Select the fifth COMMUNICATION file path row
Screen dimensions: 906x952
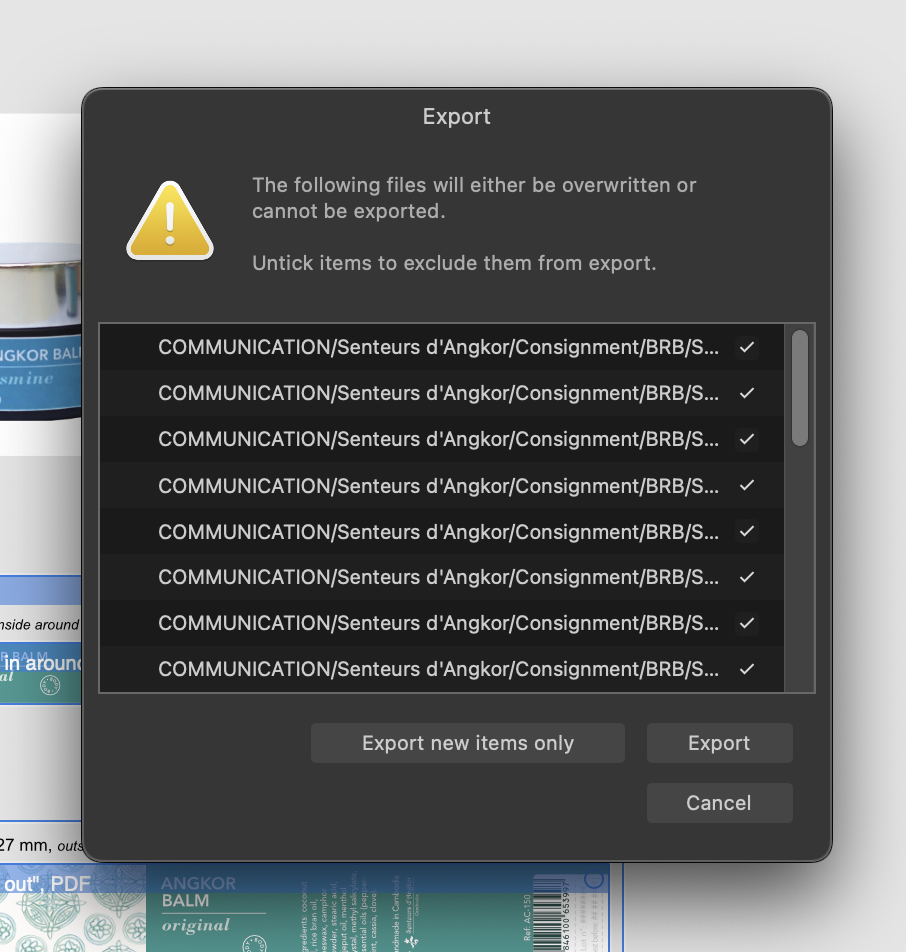[x=442, y=531]
